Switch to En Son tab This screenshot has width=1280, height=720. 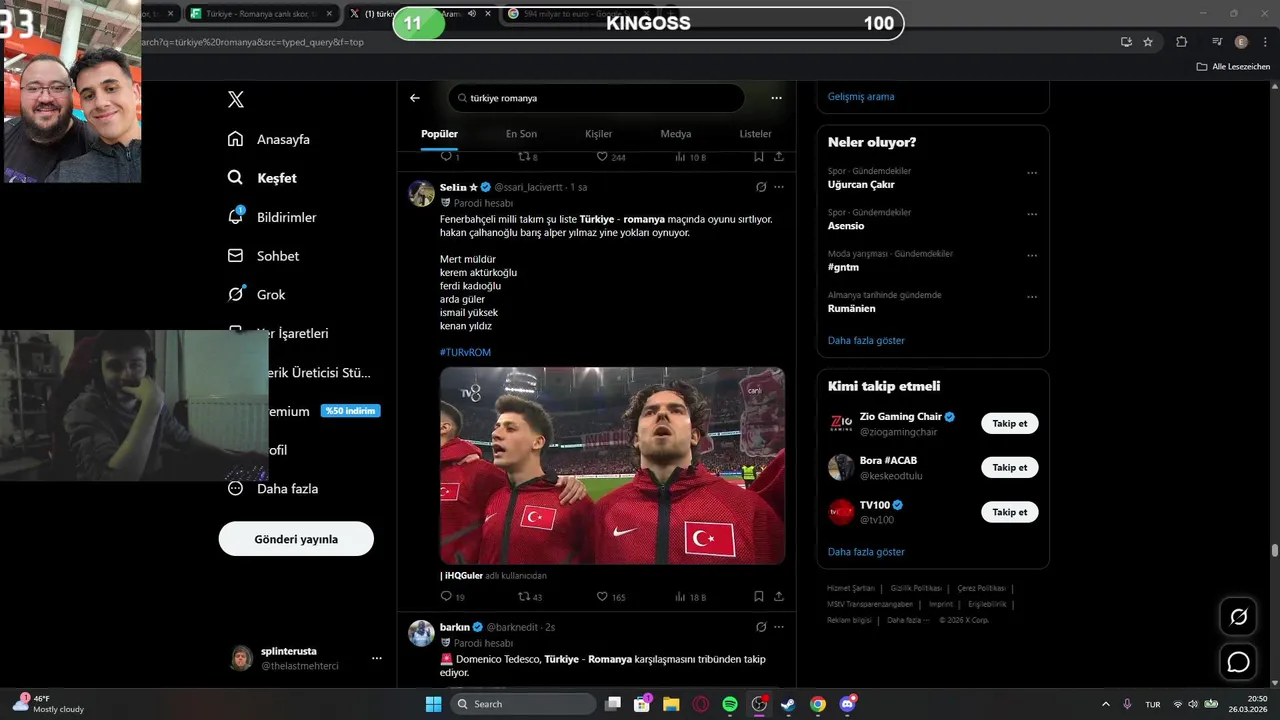click(x=521, y=134)
